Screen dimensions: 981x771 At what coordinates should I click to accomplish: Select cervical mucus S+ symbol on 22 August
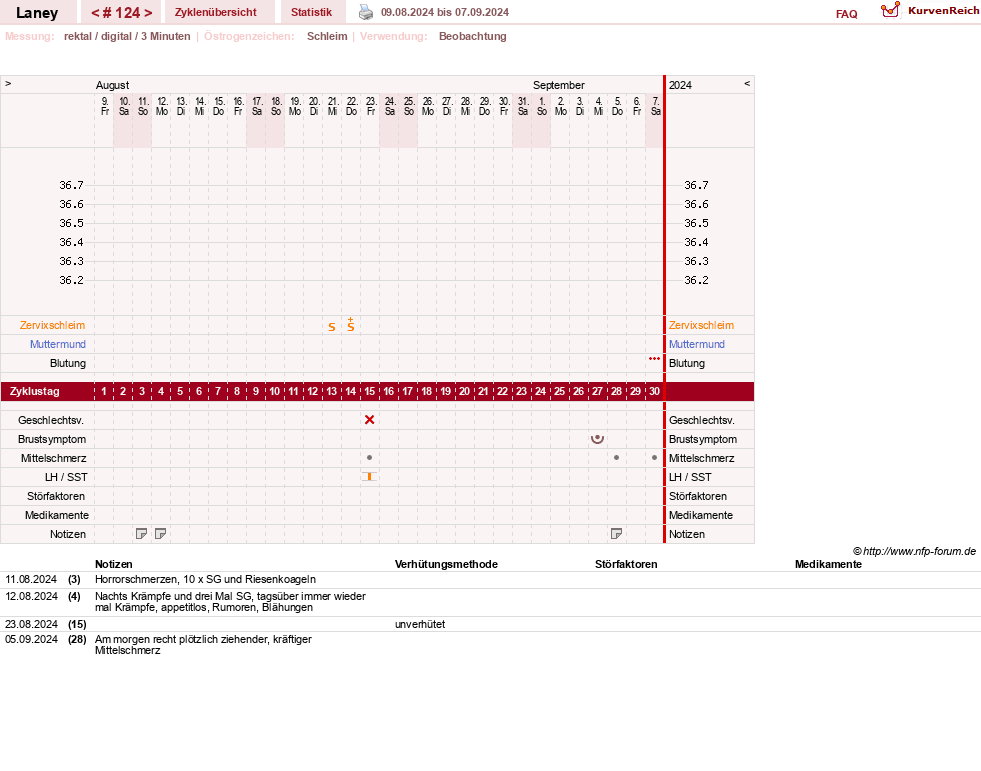pyautogui.click(x=350, y=324)
